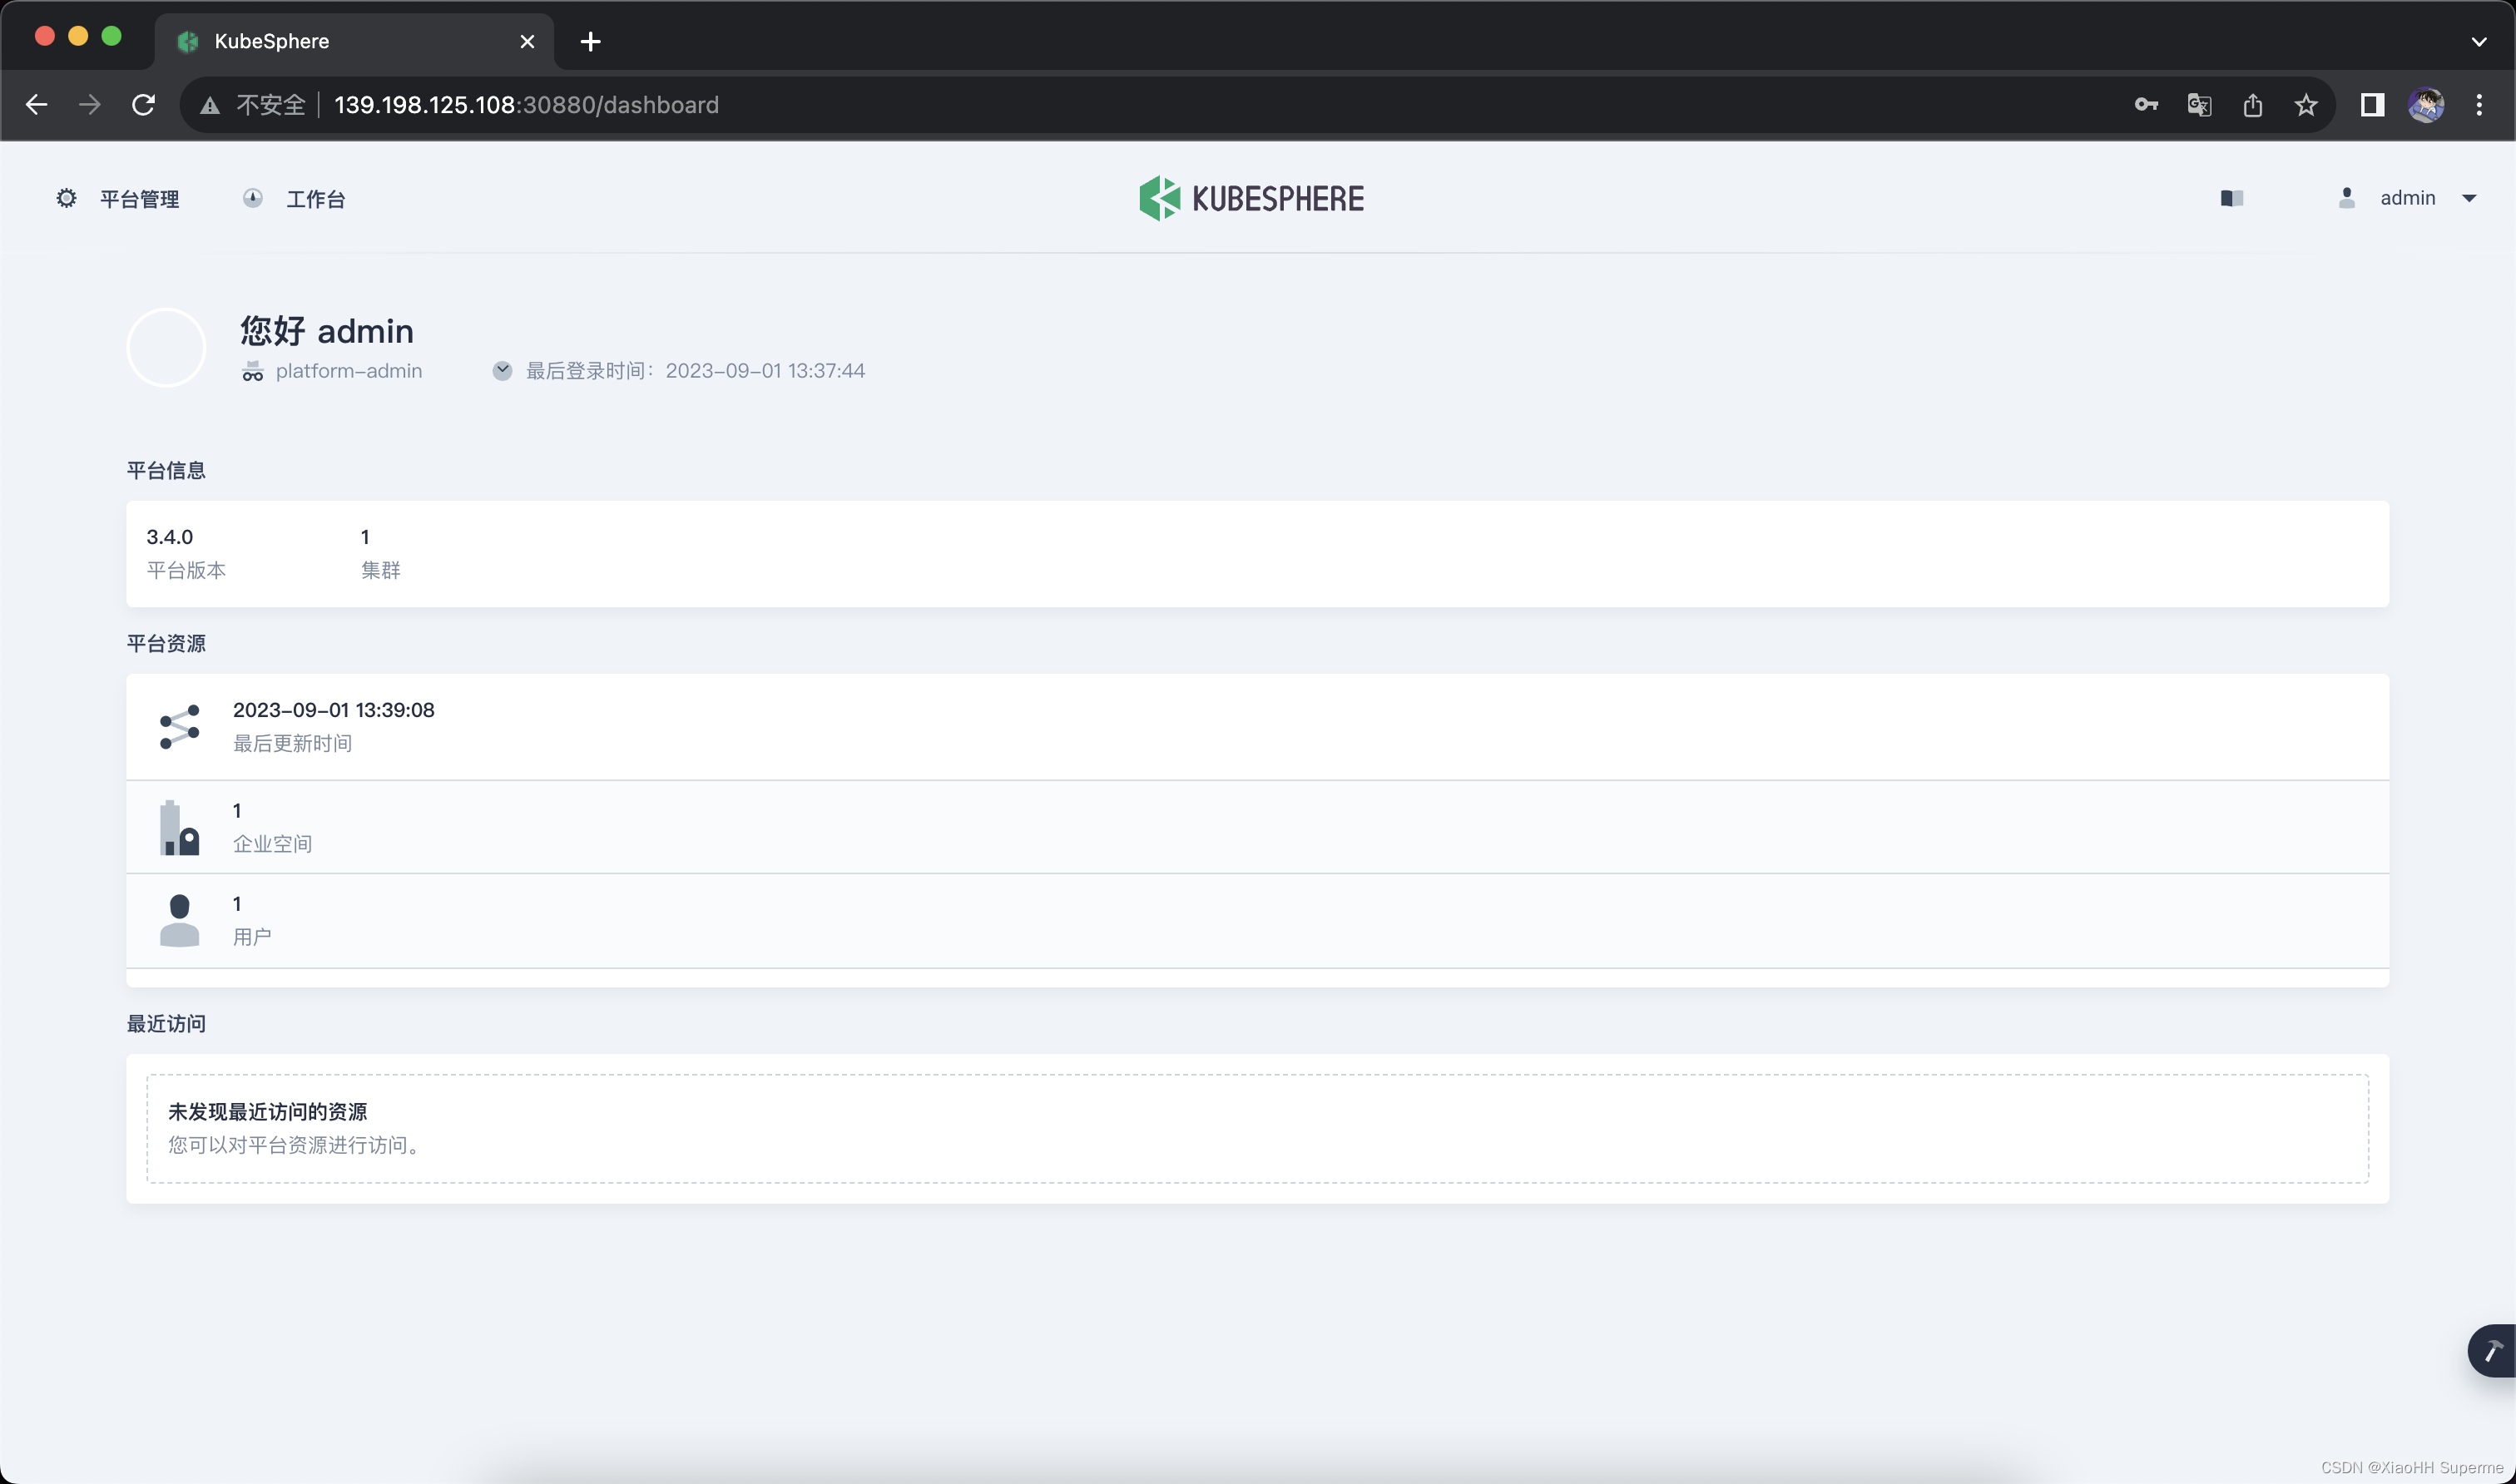Click the 企业空间 workspace building icon

point(179,828)
